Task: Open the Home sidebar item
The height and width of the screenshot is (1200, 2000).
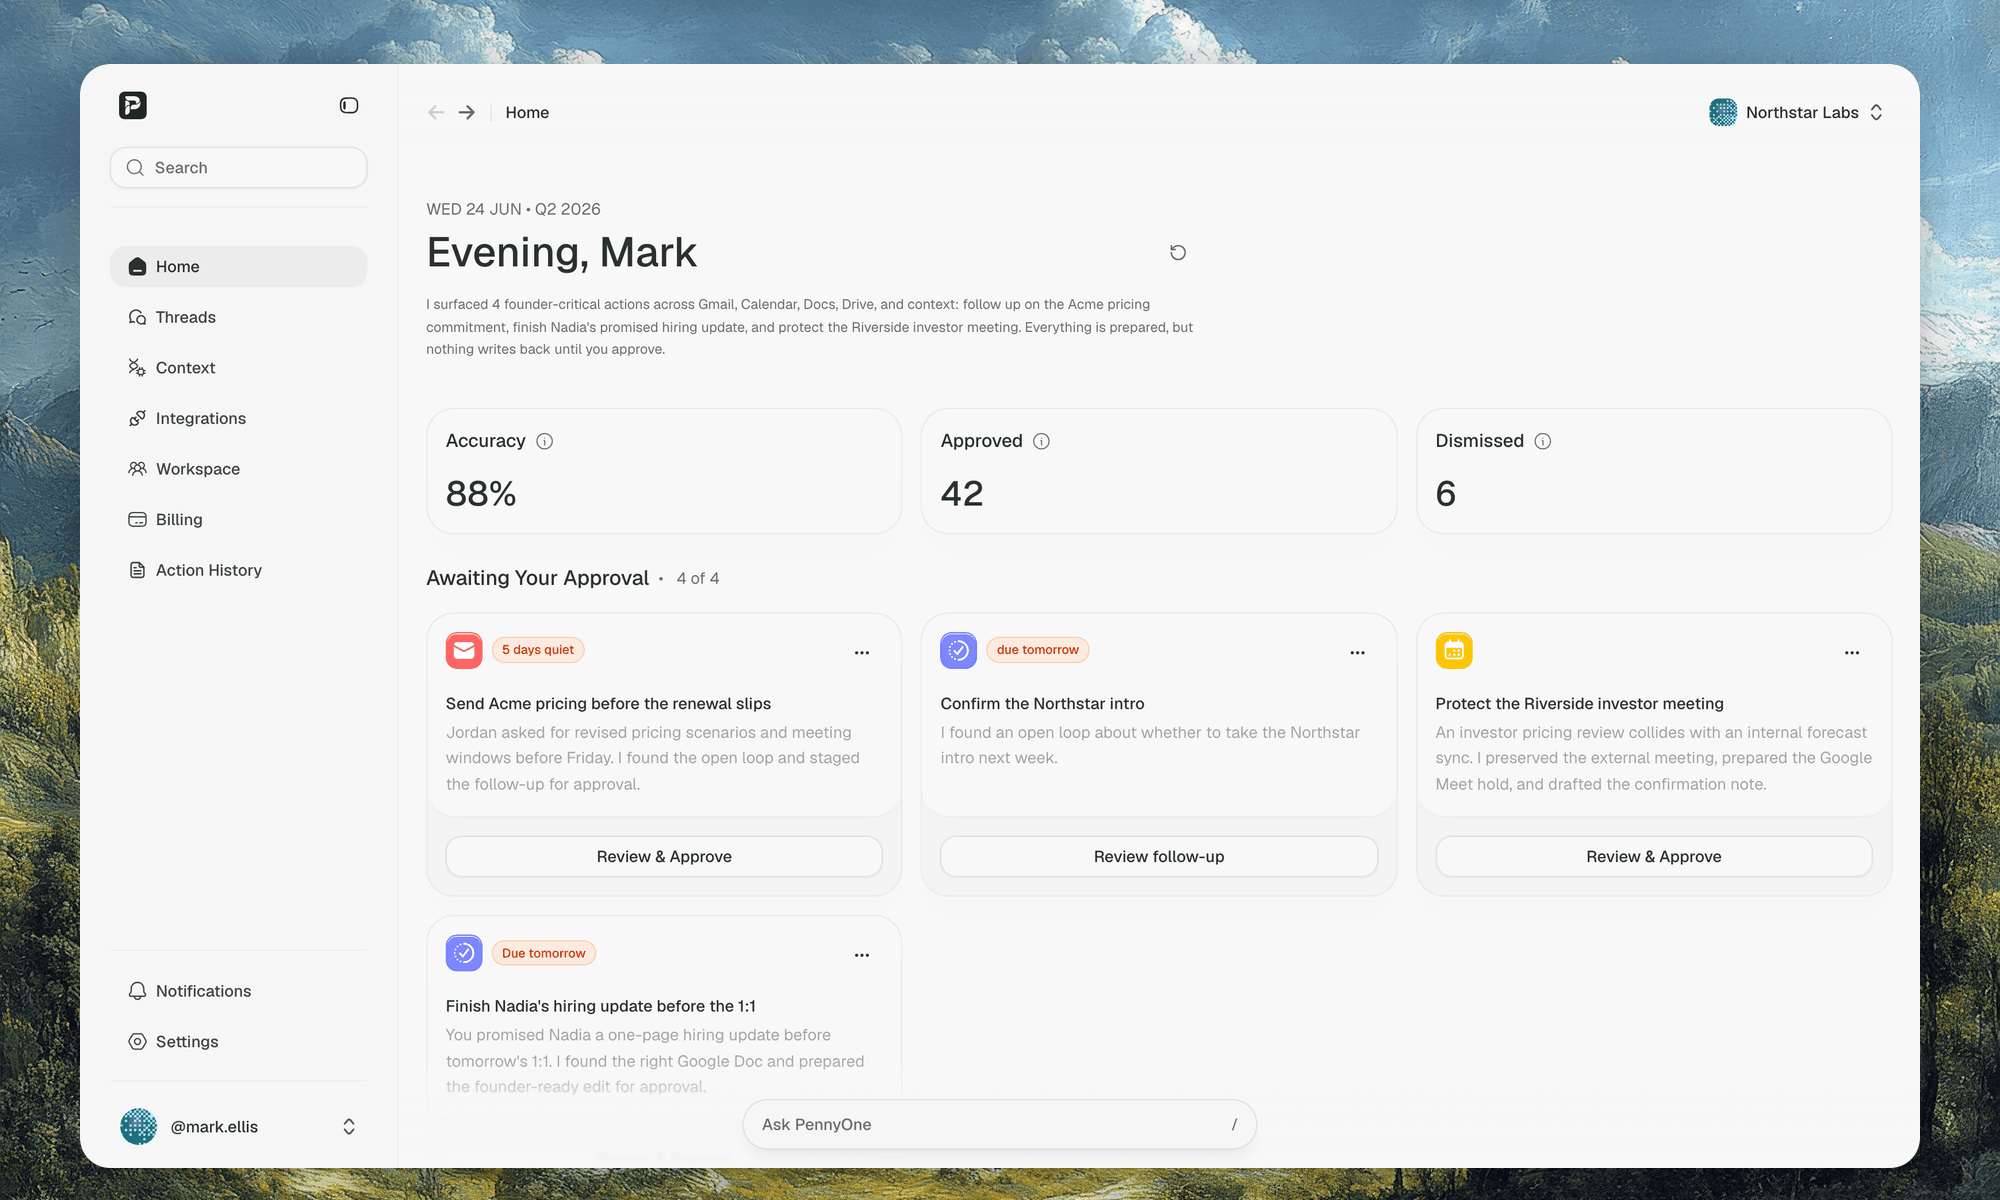Action: [x=238, y=266]
